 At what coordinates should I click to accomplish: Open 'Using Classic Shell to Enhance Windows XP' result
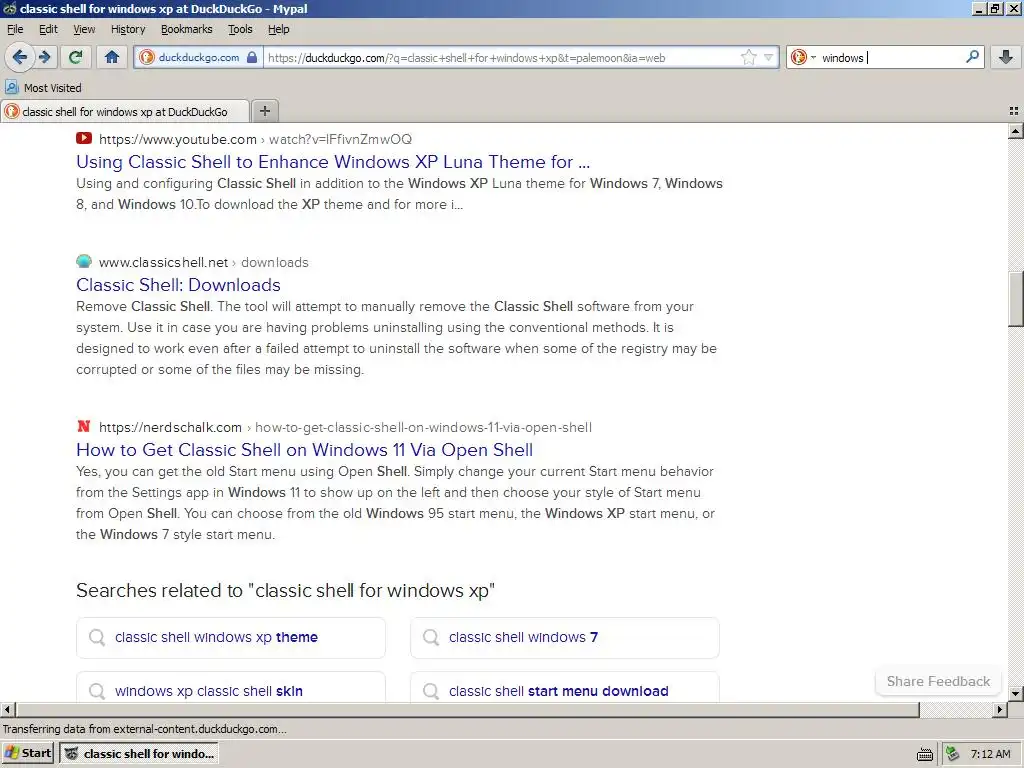pos(333,162)
